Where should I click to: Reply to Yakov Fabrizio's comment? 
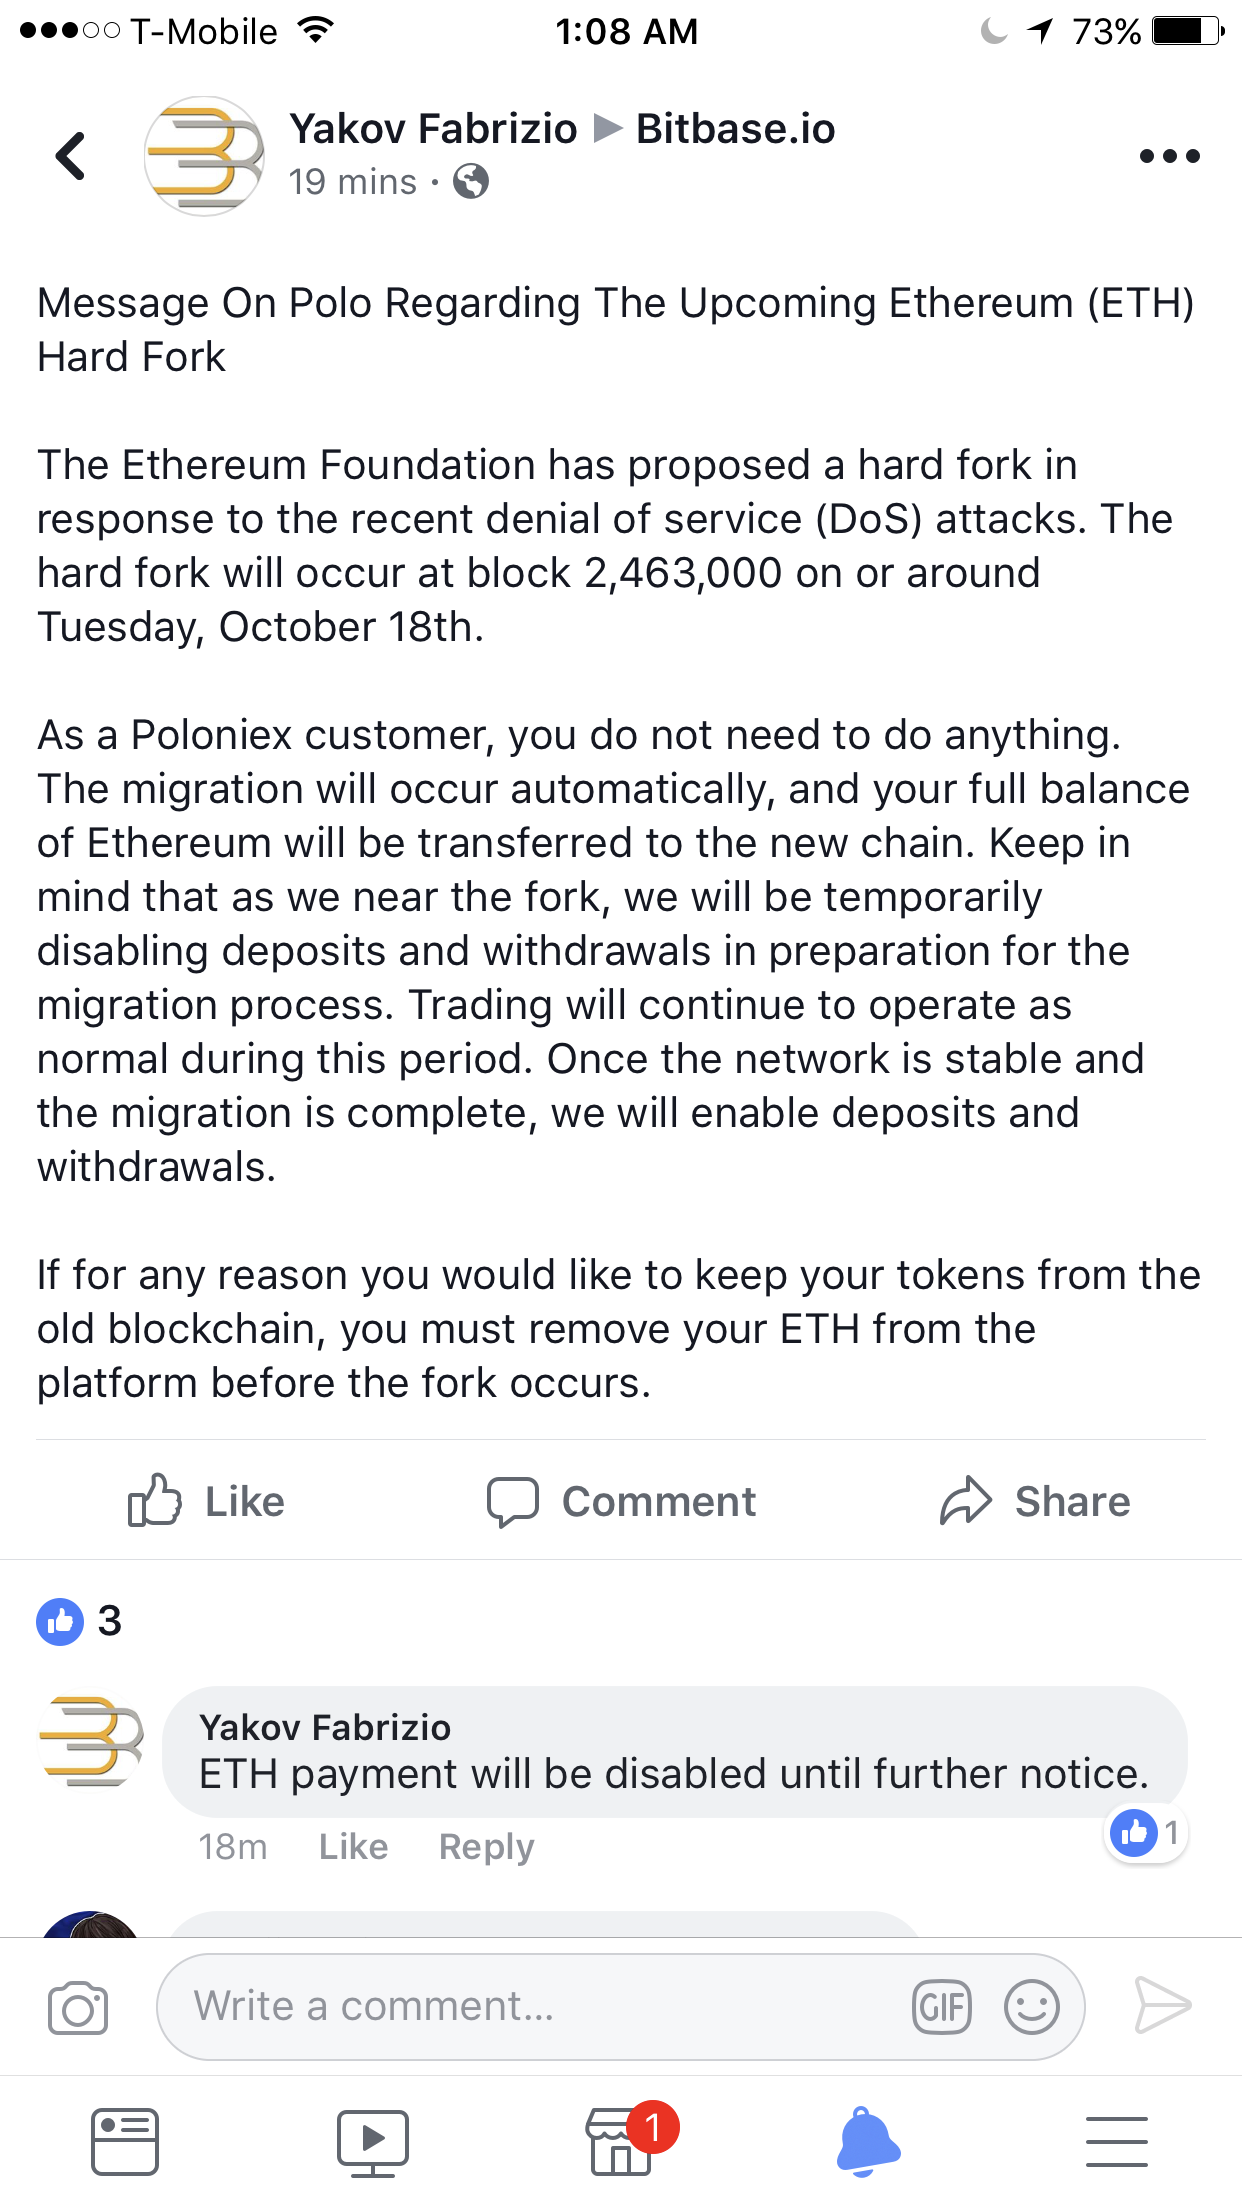[x=486, y=1847]
